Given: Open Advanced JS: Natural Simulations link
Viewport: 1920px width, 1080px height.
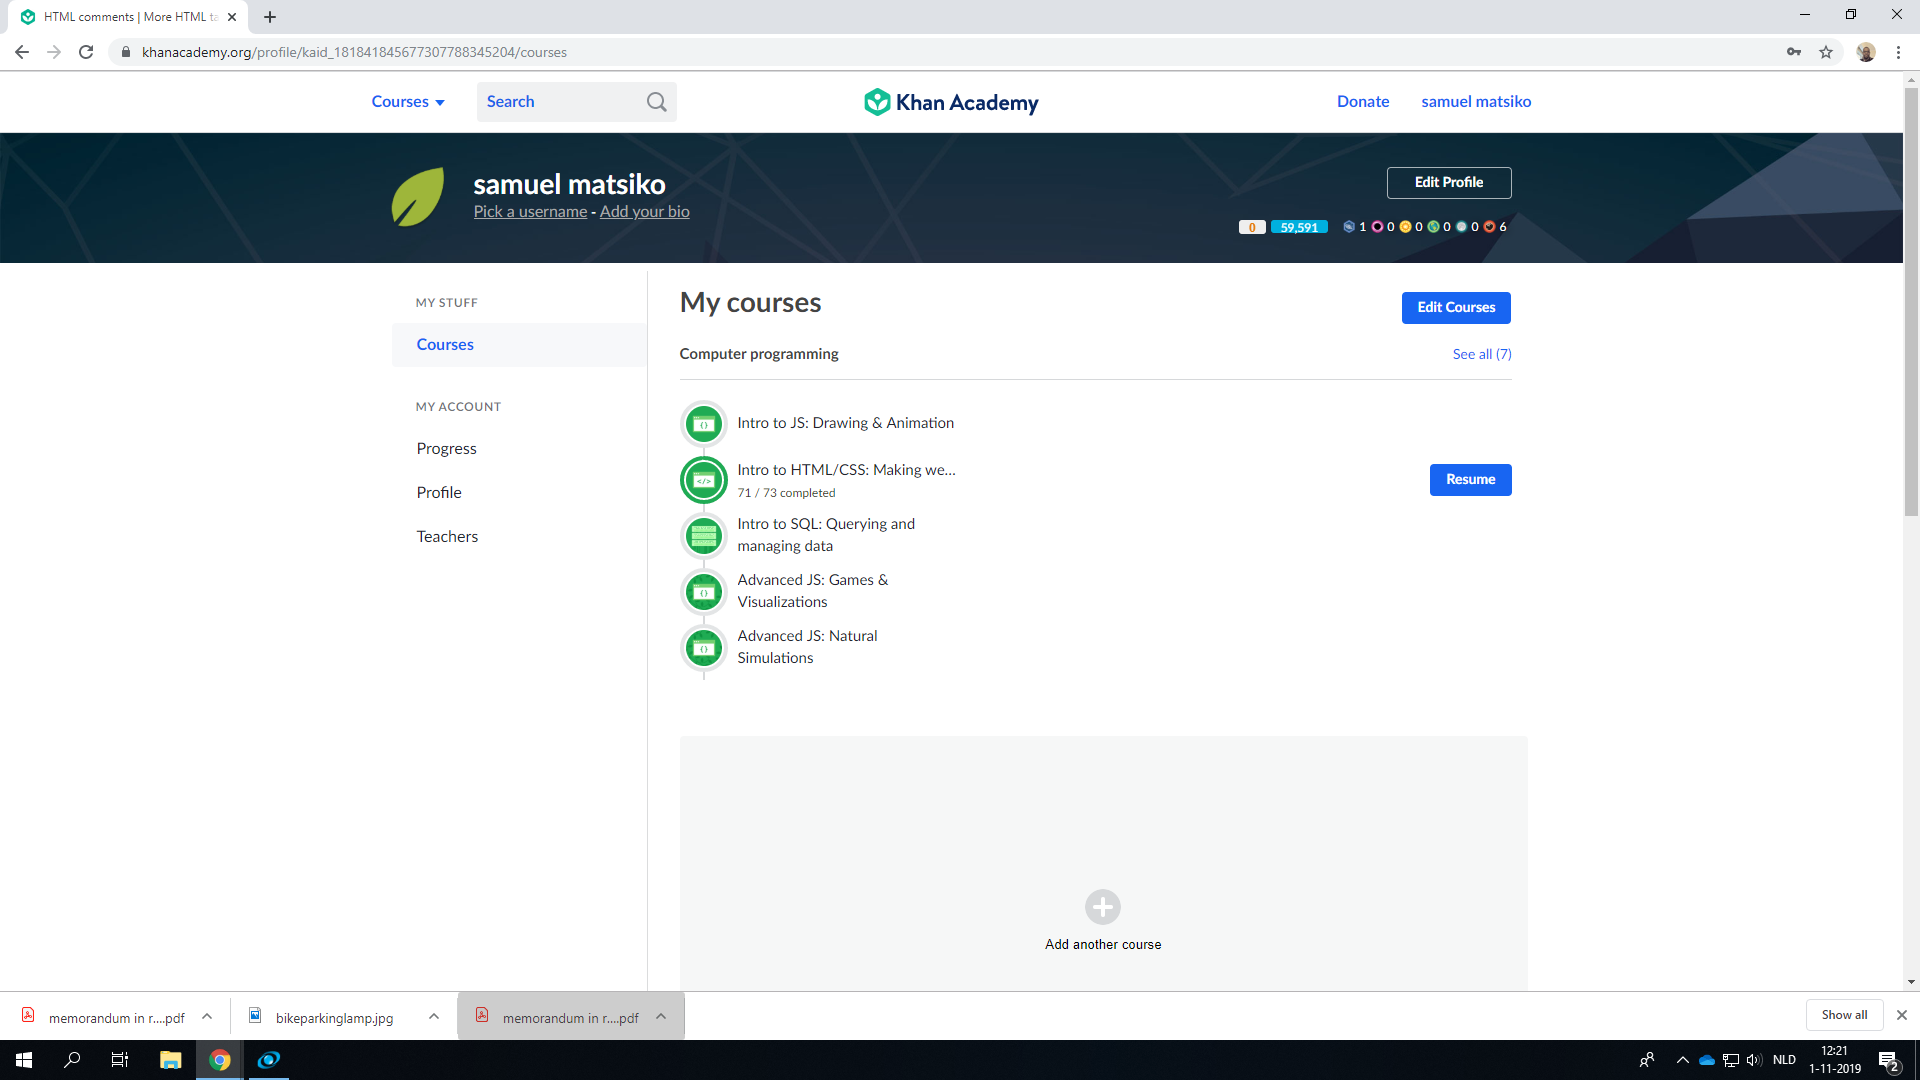Looking at the screenshot, I should 807,647.
